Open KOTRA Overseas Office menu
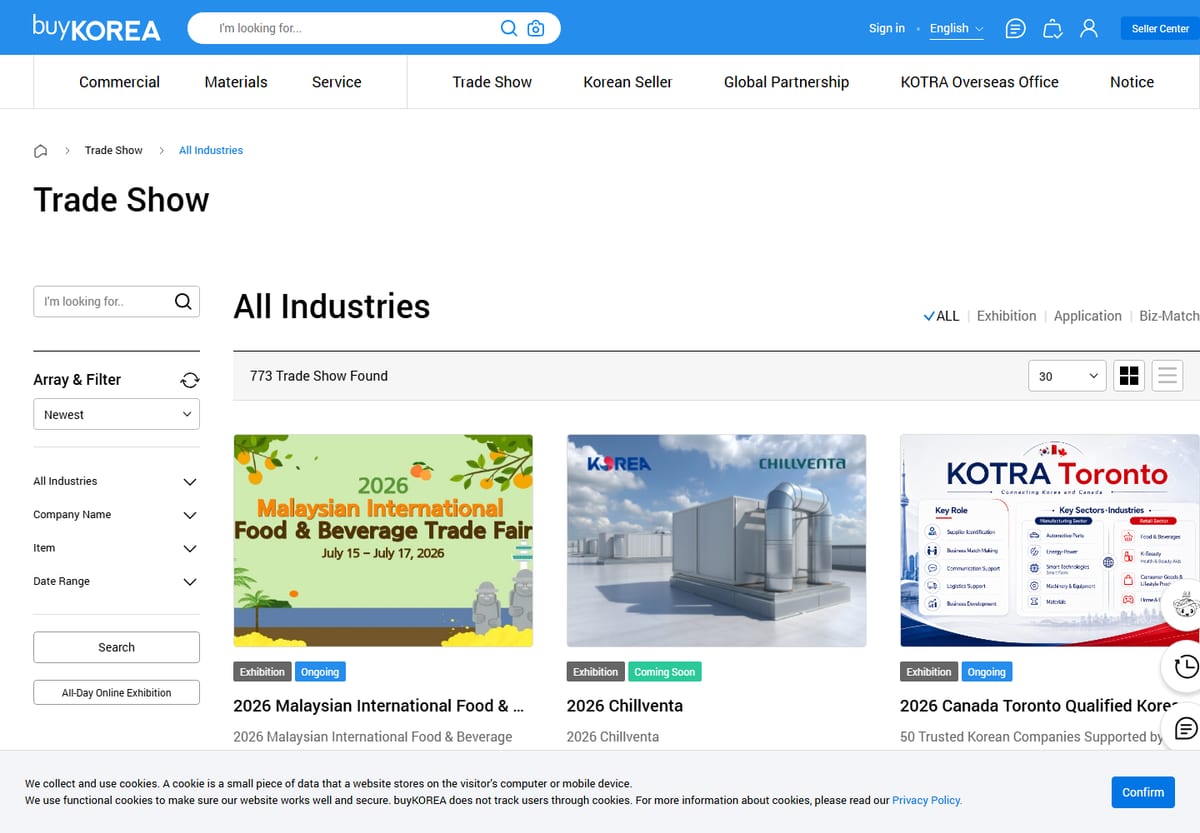 click(x=979, y=82)
